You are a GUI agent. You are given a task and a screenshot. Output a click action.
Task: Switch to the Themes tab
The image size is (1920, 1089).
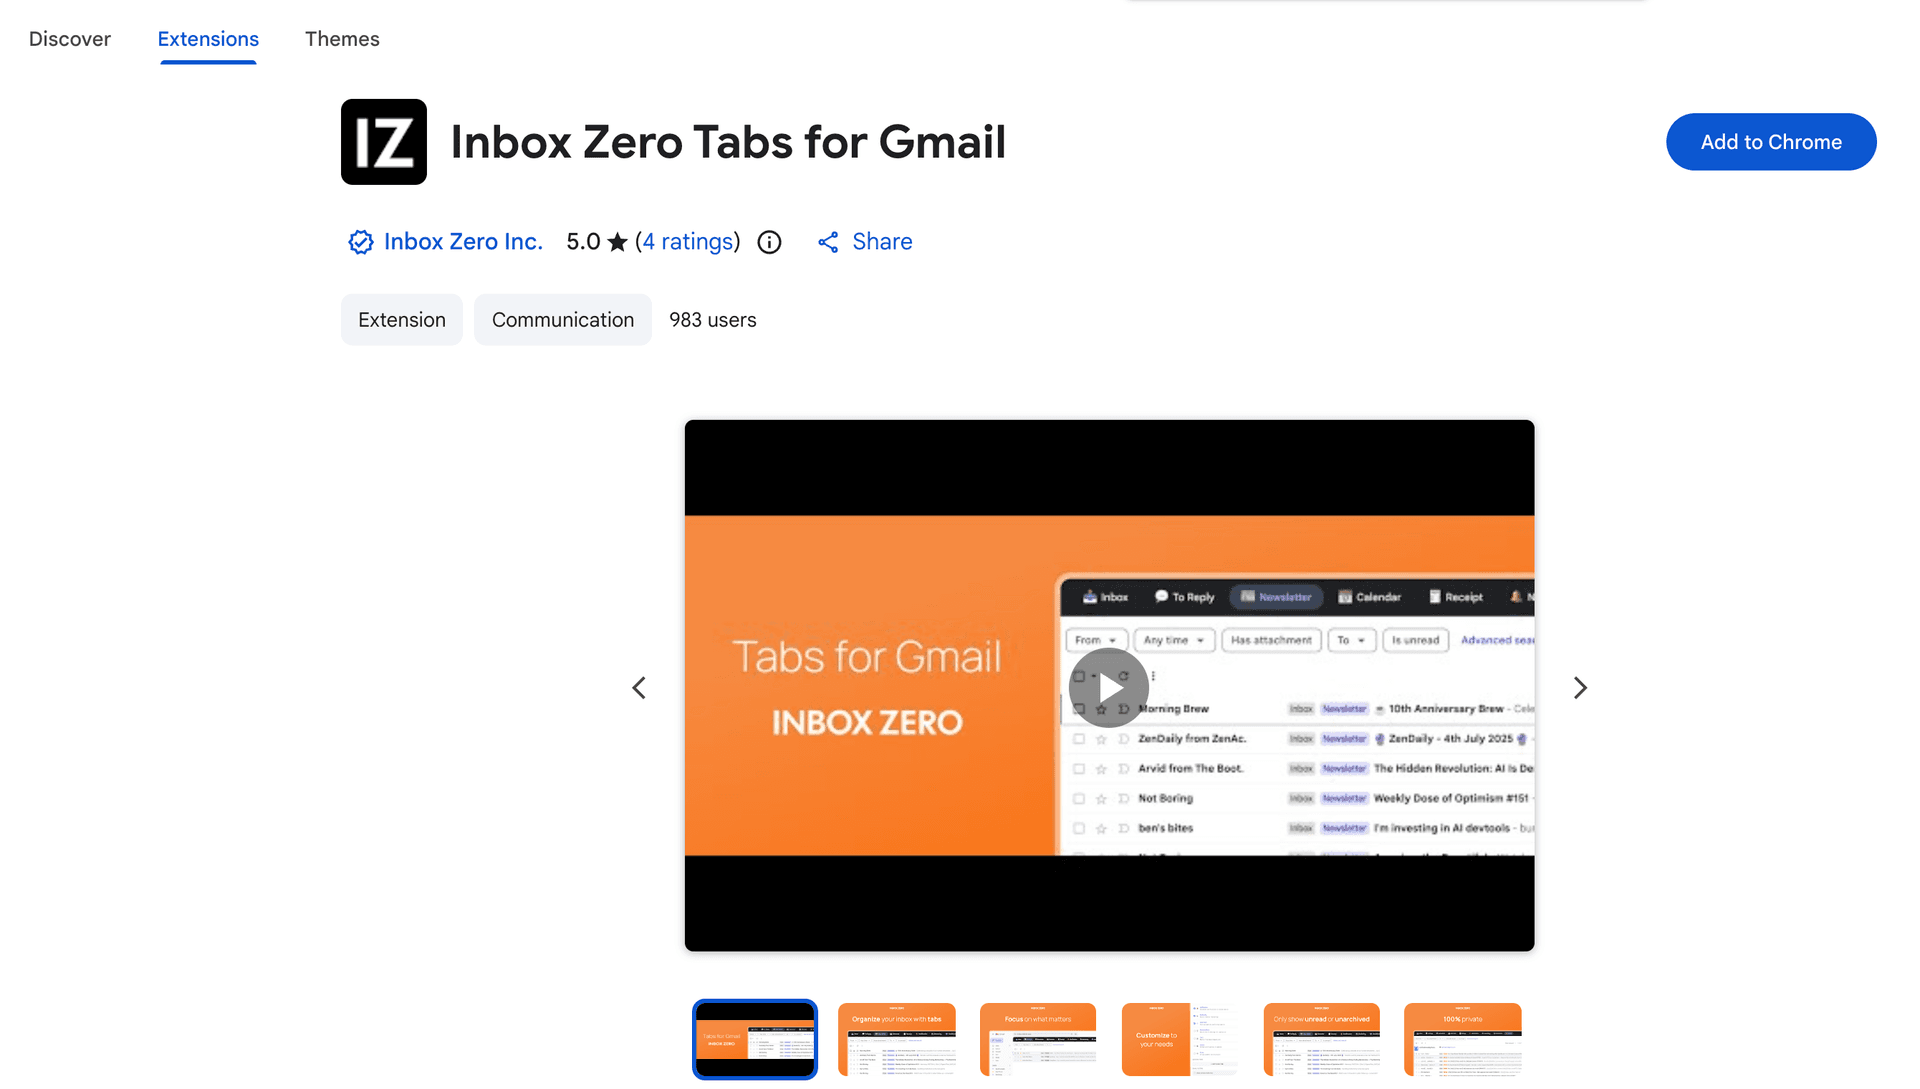coord(342,39)
